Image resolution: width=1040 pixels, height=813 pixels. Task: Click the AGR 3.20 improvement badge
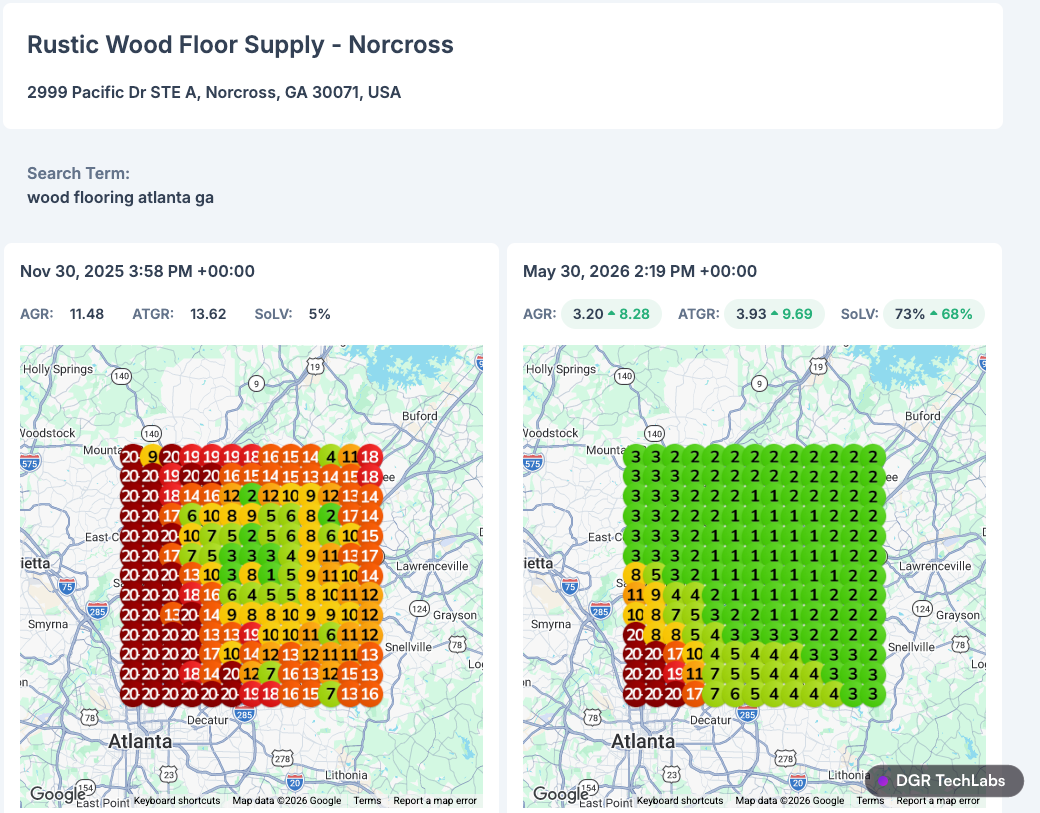coord(611,314)
